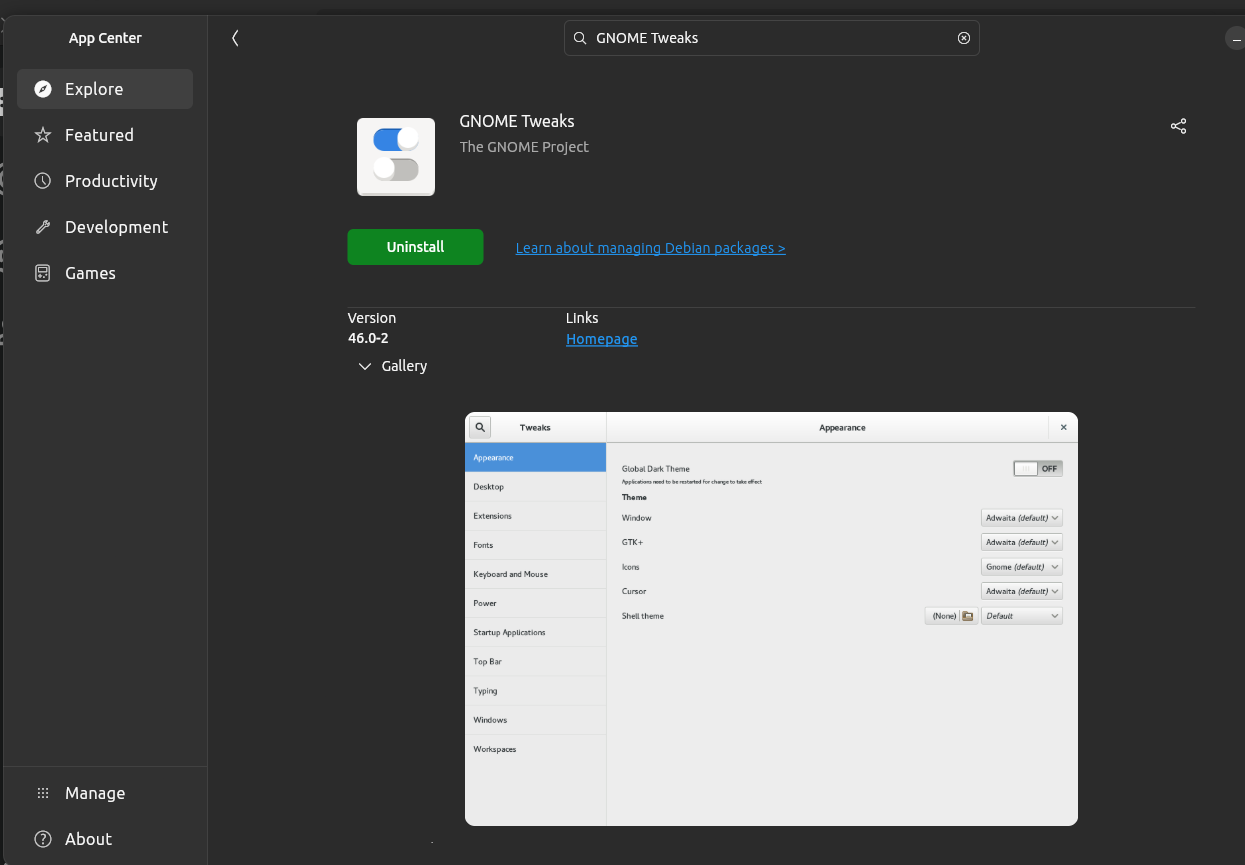Open the About page

click(105, 839)
